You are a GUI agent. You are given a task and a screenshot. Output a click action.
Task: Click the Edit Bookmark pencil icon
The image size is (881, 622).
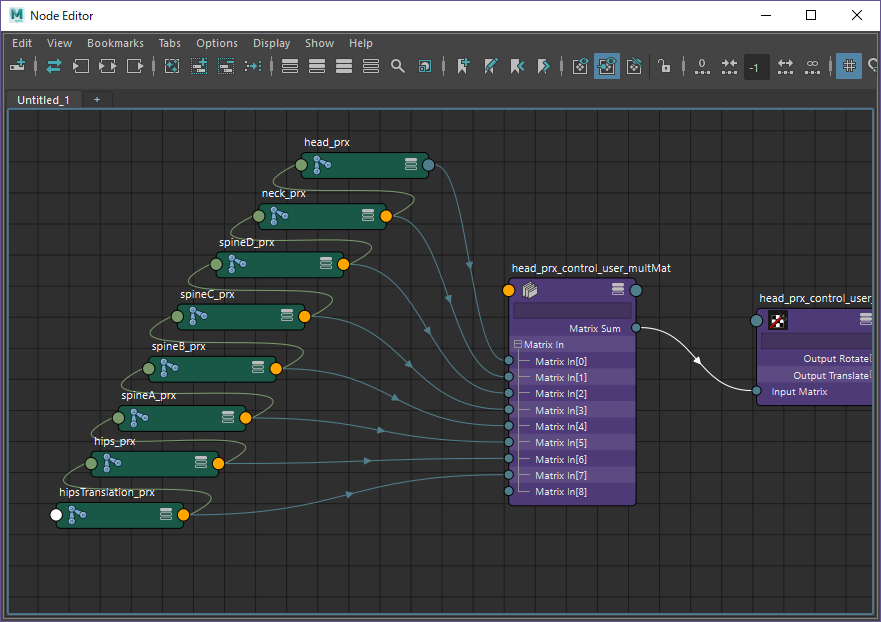(490, 66)
